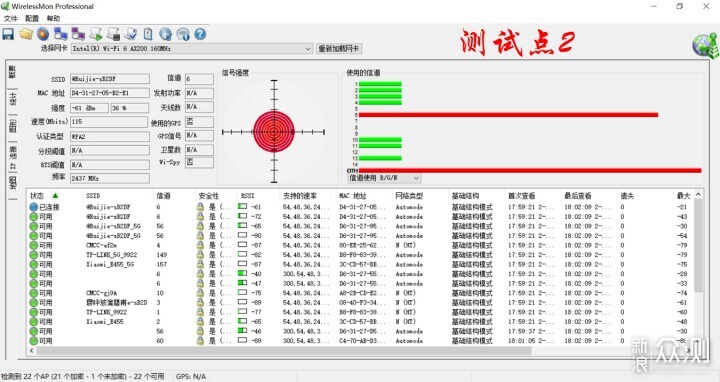Click the red OTH channel usage bar

(x=530, y=170)
